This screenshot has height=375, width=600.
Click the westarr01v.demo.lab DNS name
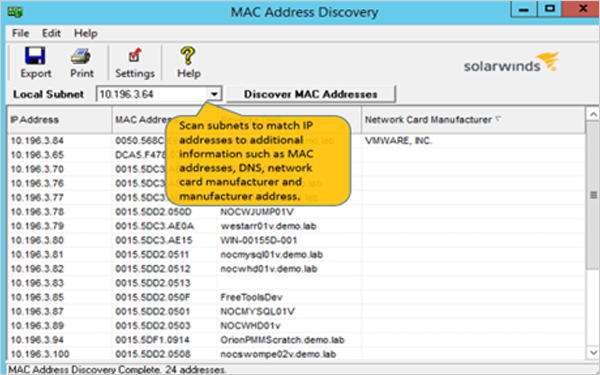point(268,226)
